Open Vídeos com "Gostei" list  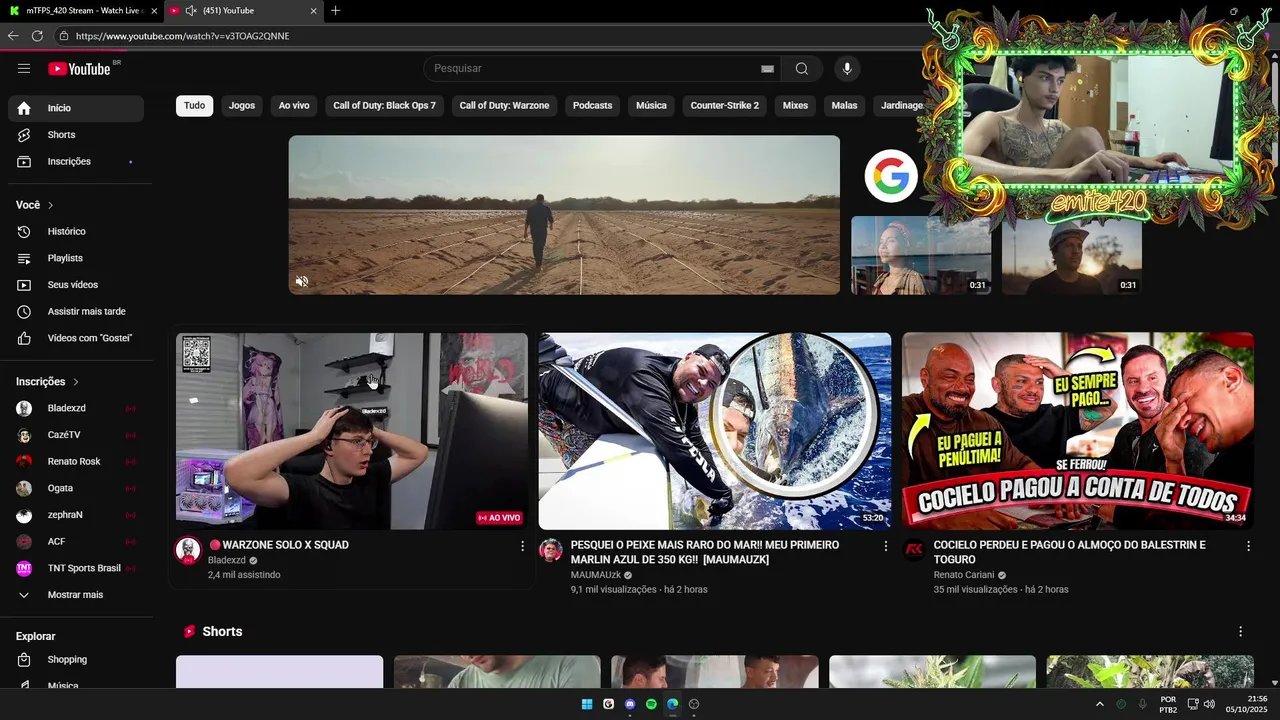(x=76, y=338)
